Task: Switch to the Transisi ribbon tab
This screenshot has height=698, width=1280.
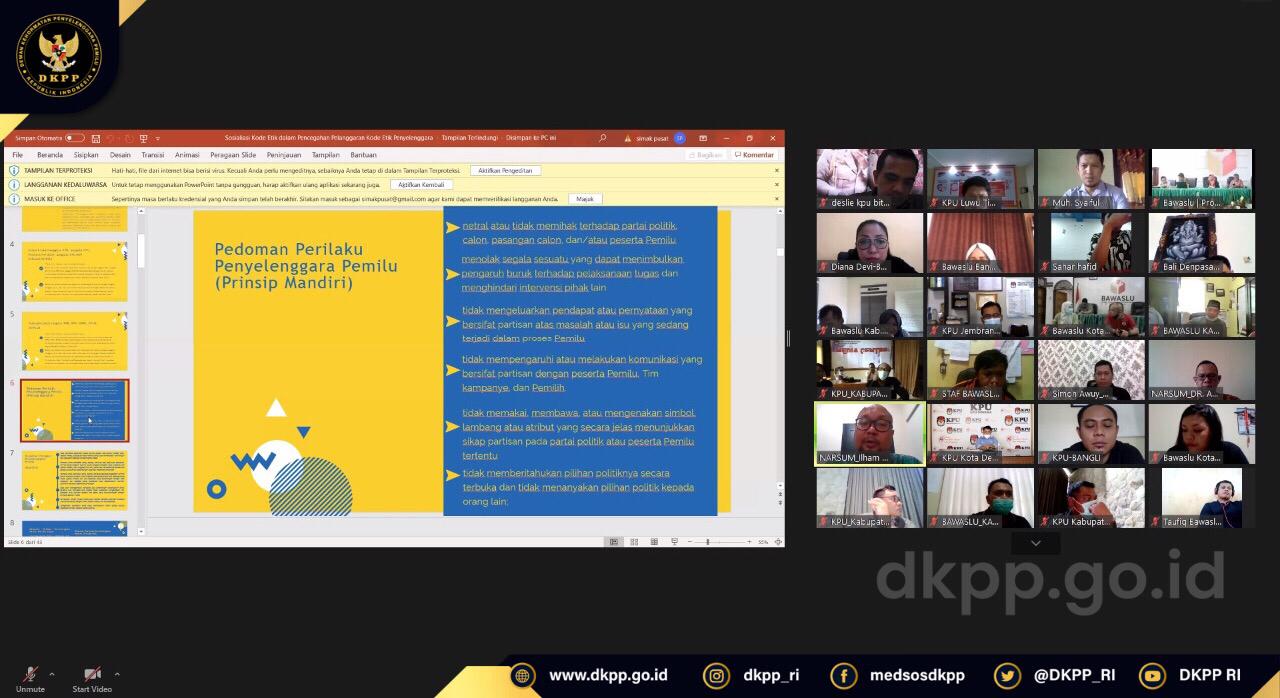Action: (152, 154)
